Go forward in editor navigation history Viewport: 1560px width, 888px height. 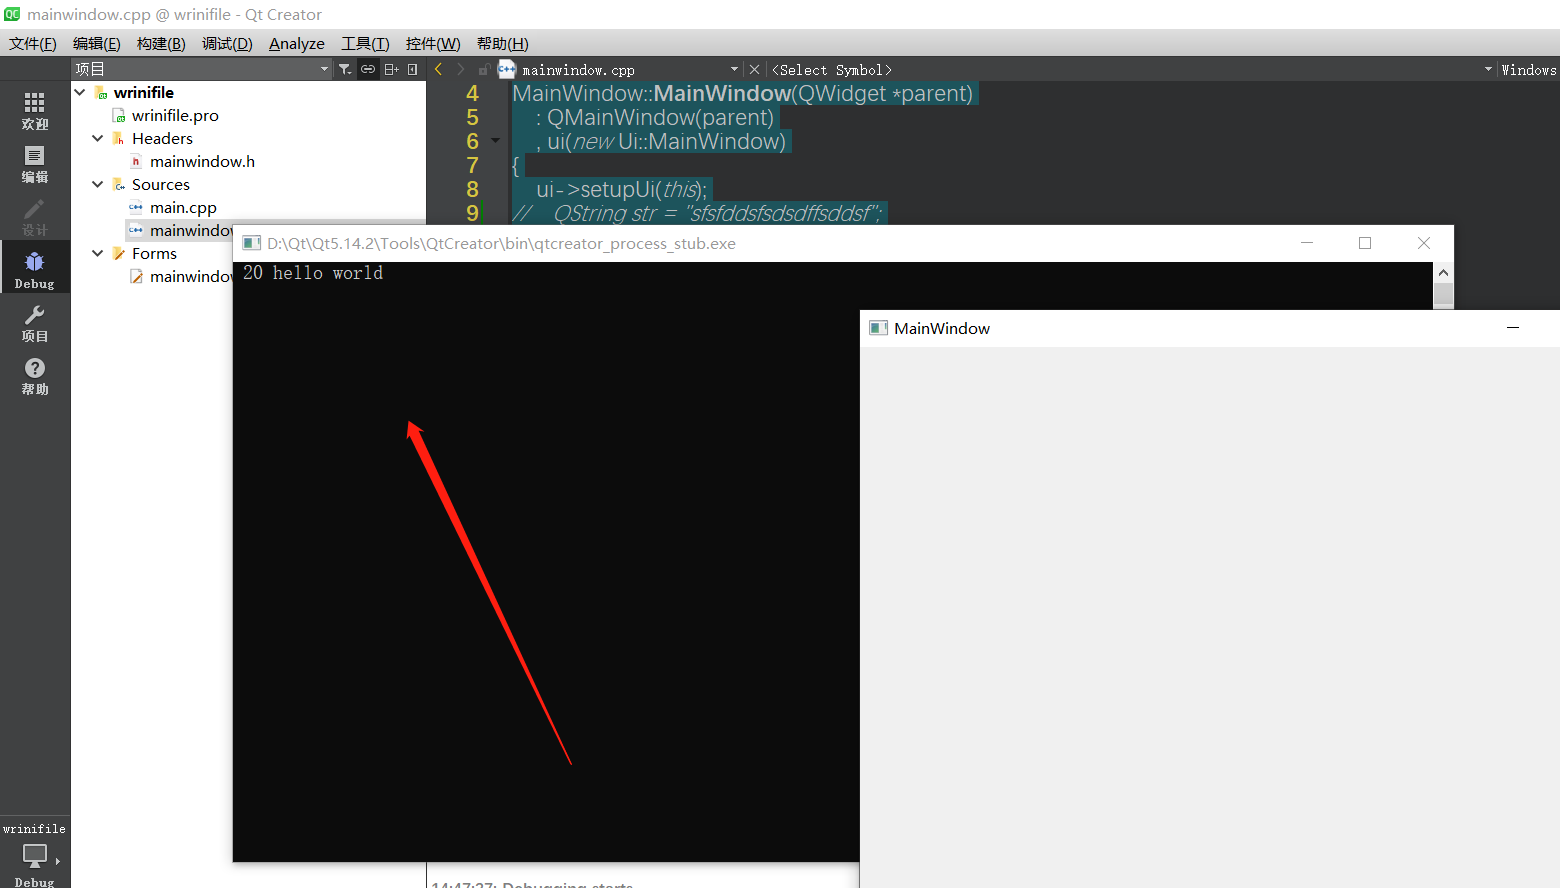pyautogui.click(x=460, y=69)
